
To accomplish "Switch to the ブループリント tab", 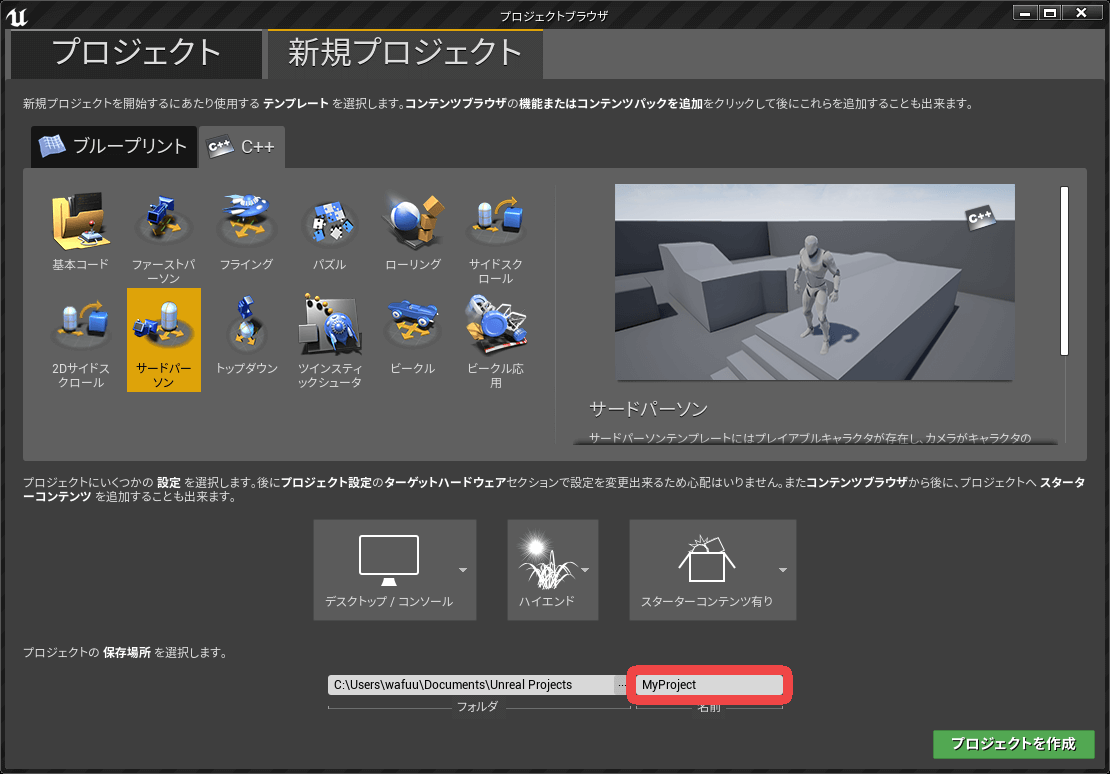I will coord(113,147).
